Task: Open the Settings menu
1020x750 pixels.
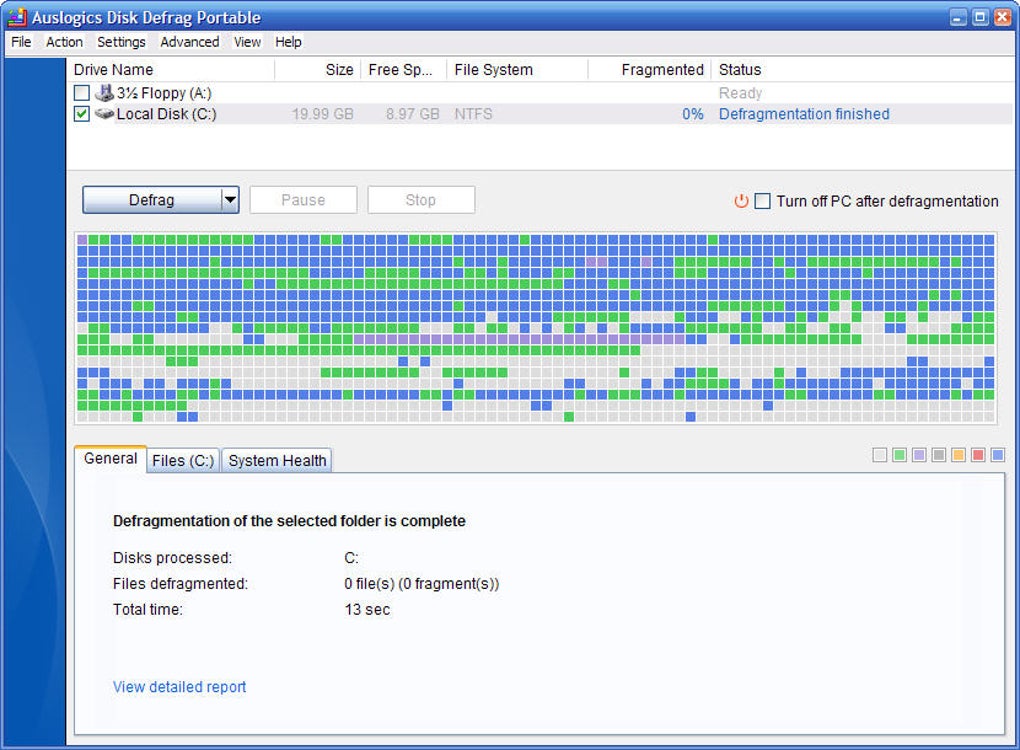Action: coord(121,42)
